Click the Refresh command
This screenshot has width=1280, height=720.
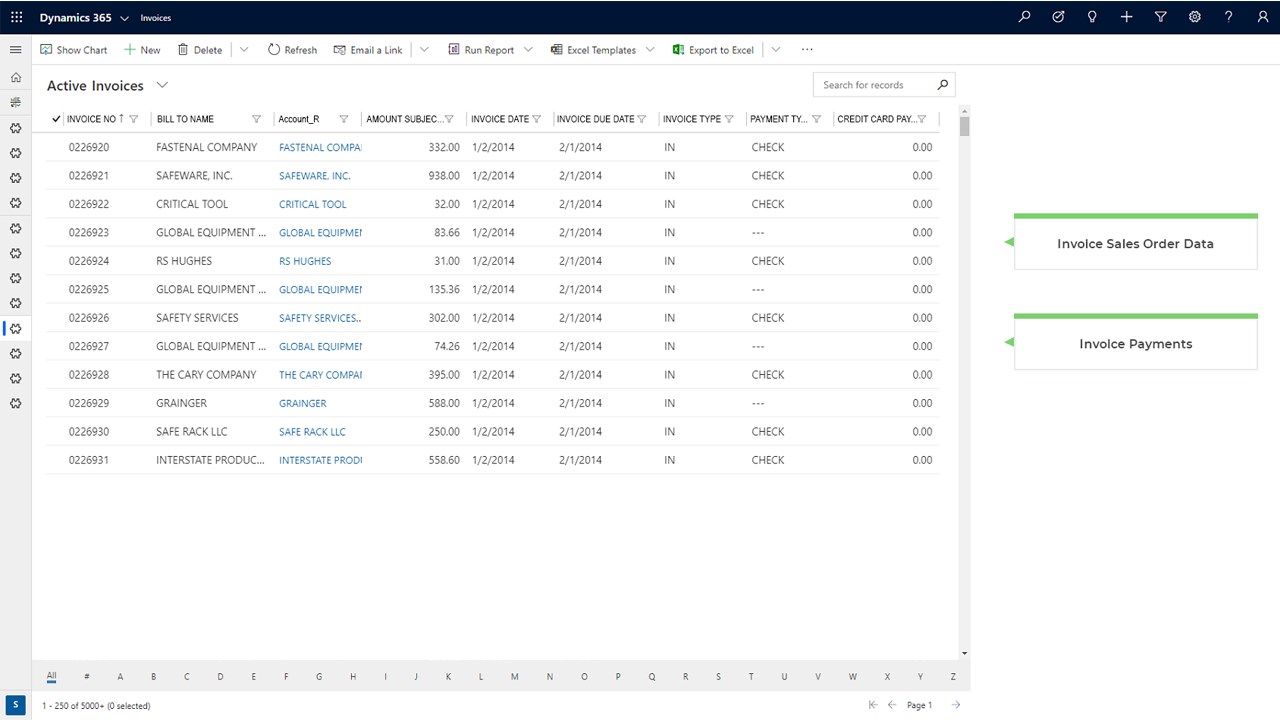click(292, 50)
